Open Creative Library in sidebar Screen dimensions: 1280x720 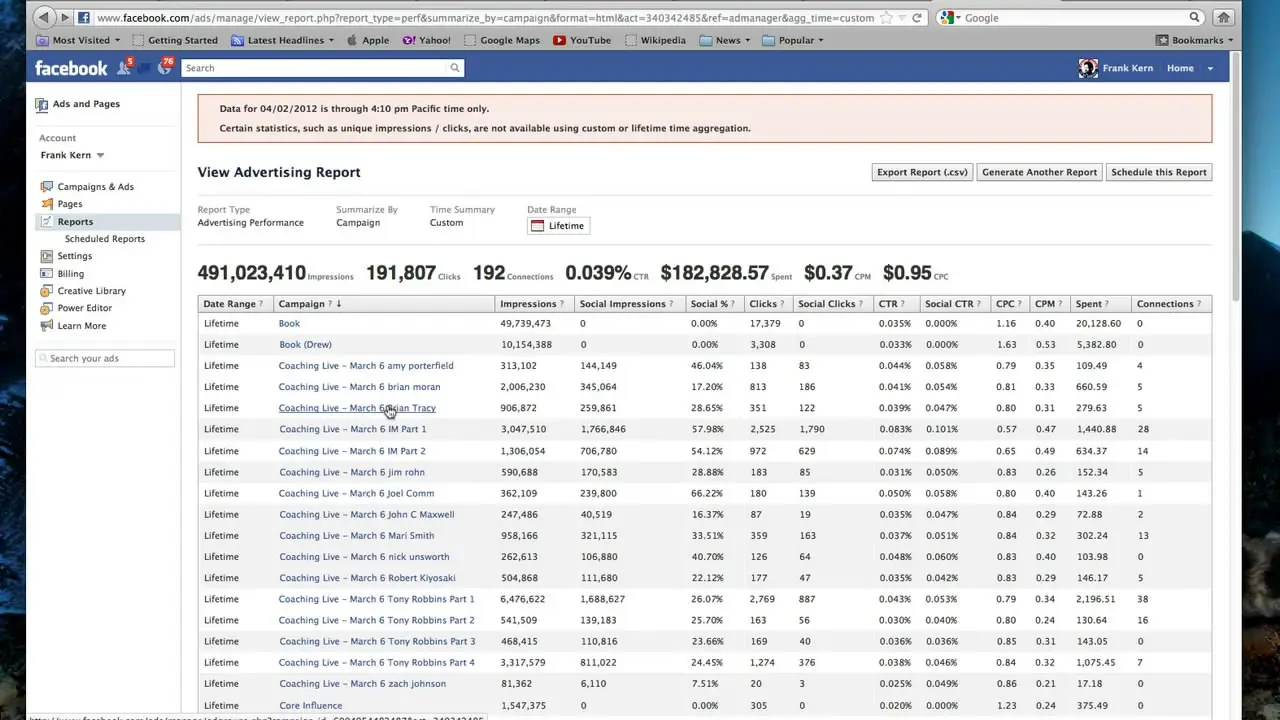pos(92,291)
